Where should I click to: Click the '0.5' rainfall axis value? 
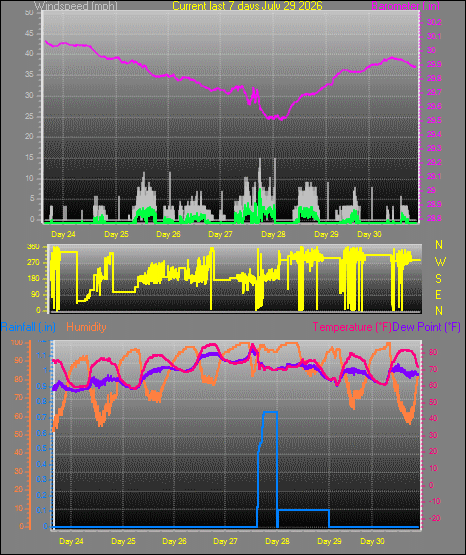pos(42,448)
